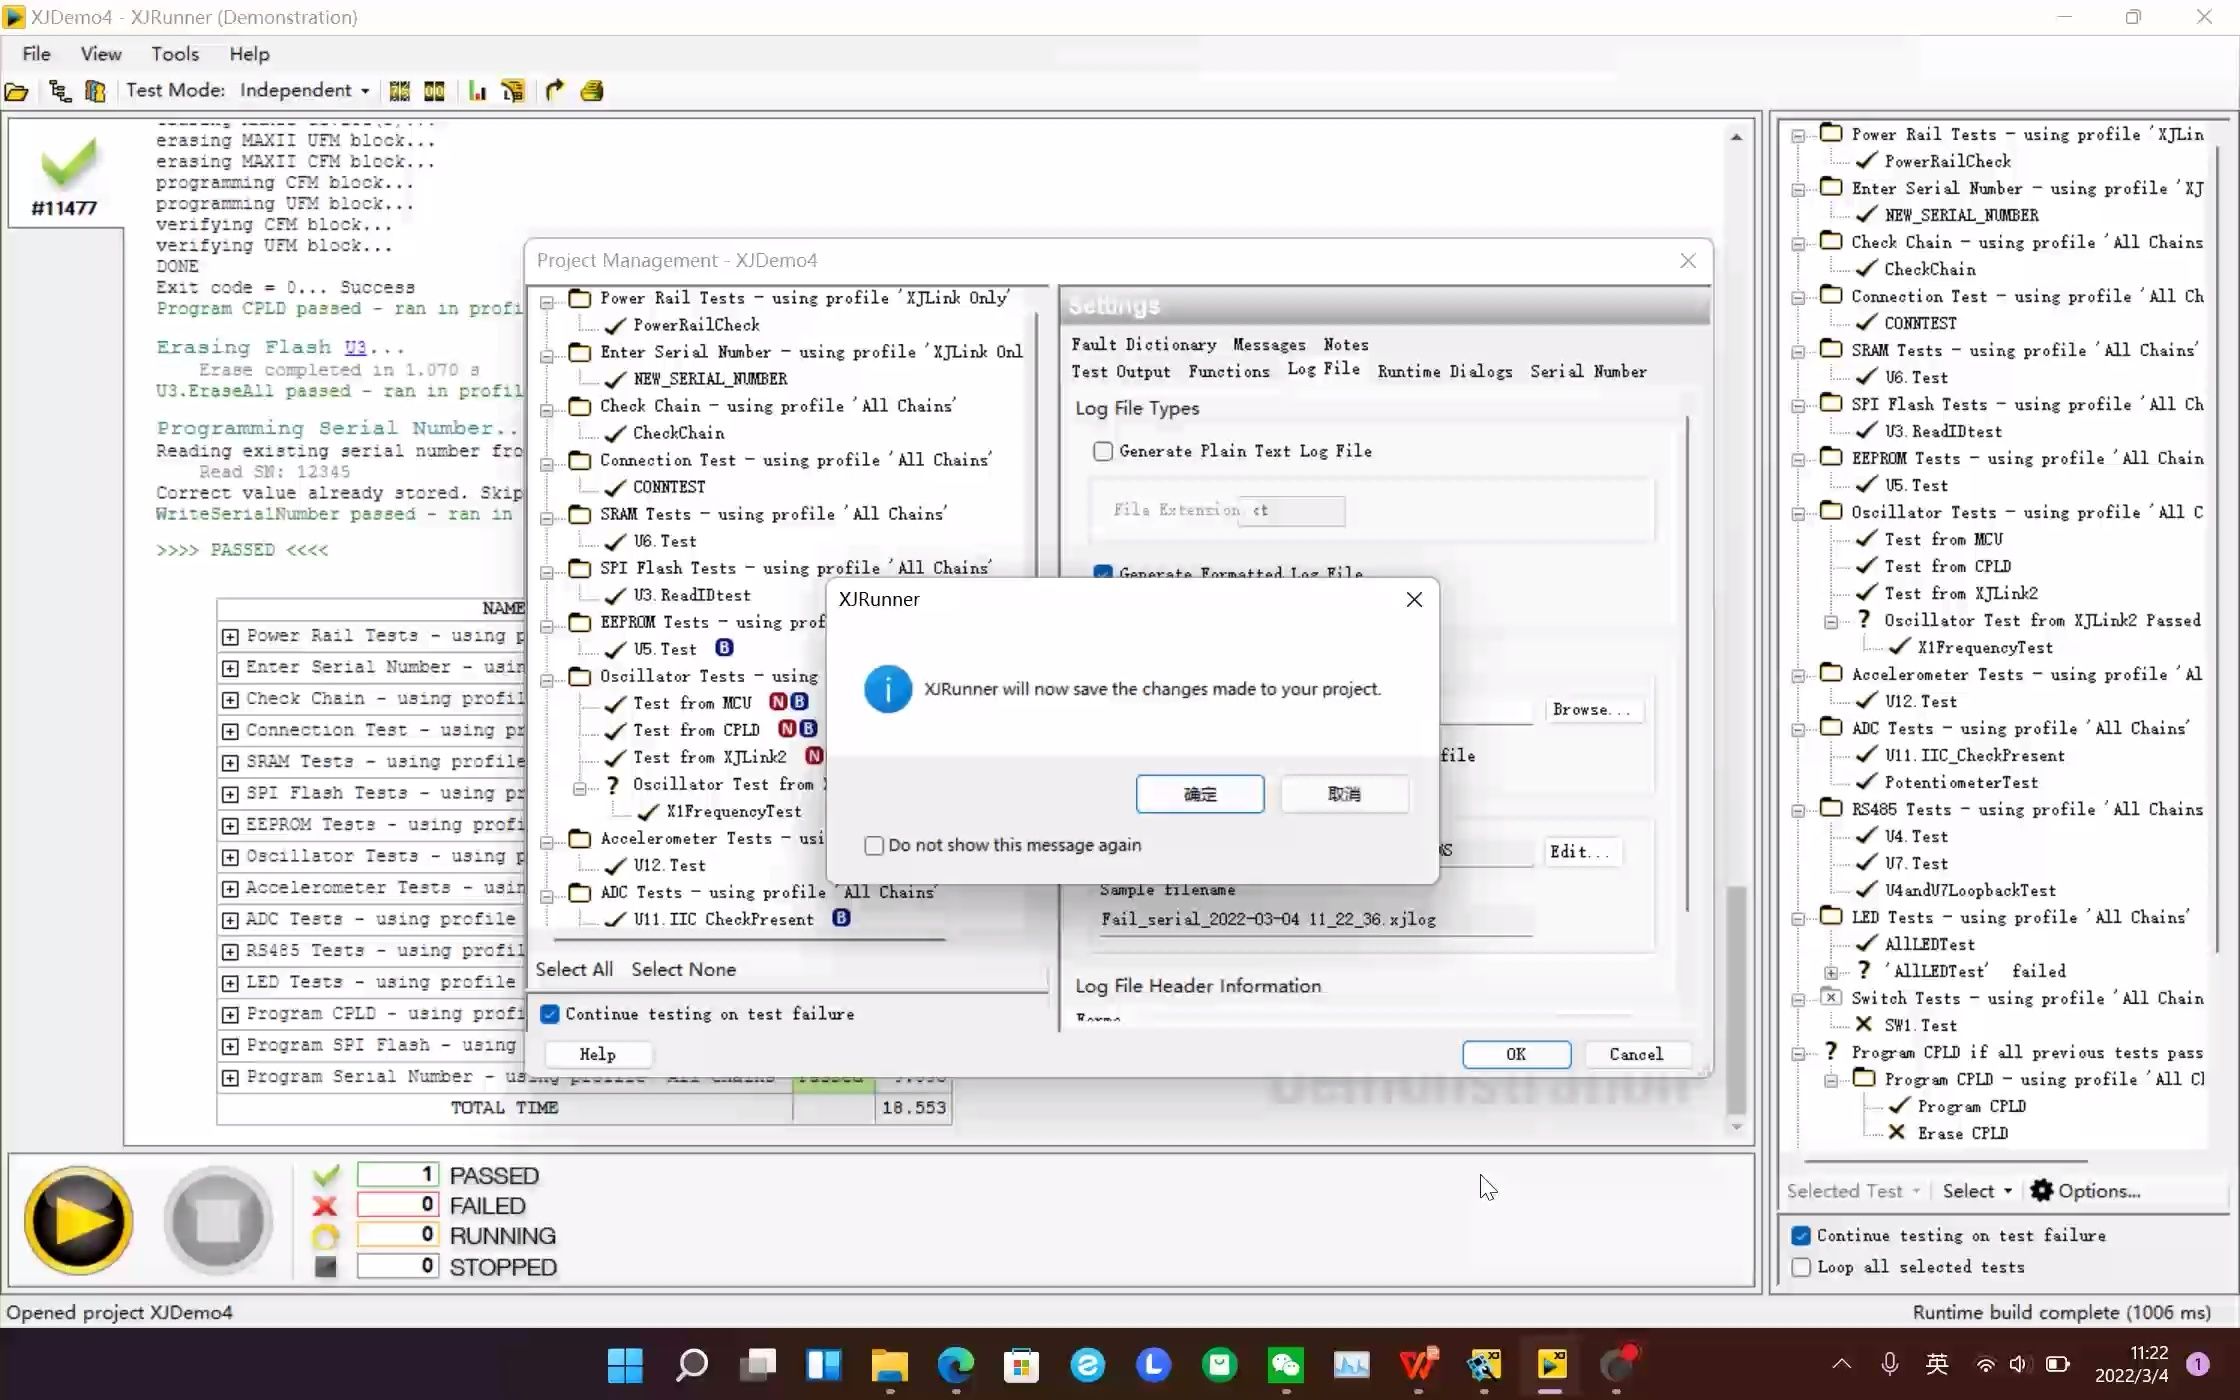
Task: Open Windows Start menu
Action: (x=625, y=1365)
